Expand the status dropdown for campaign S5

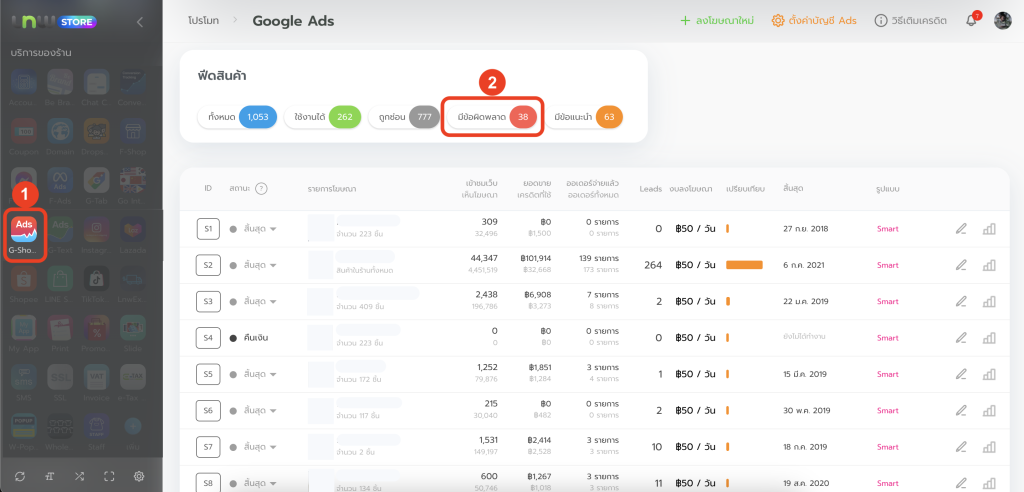coord(272,374)
